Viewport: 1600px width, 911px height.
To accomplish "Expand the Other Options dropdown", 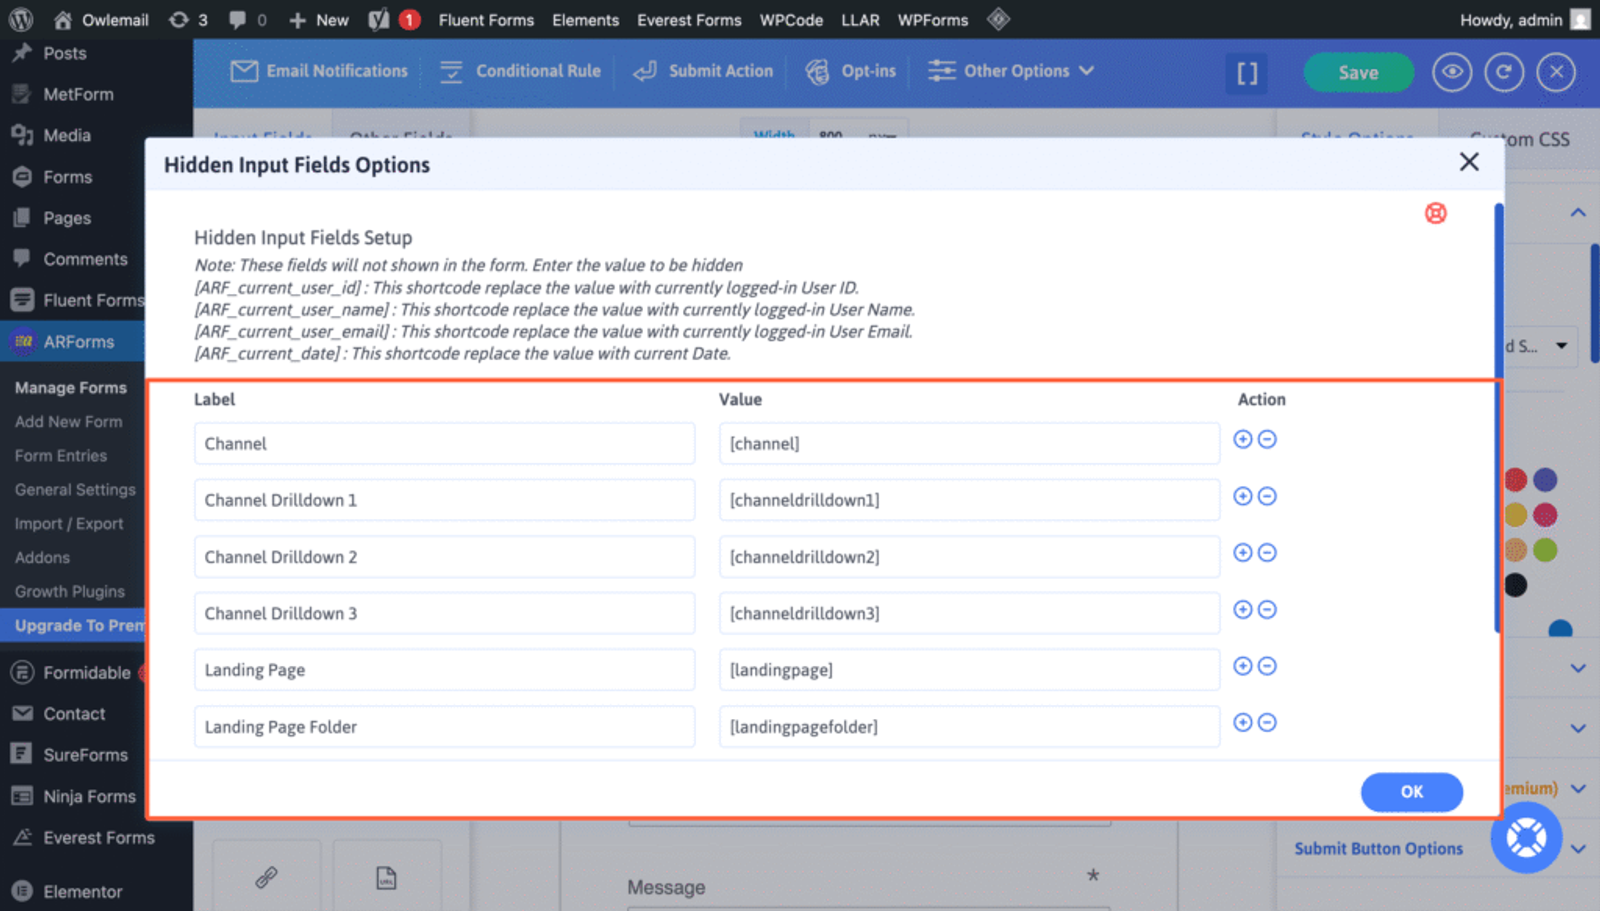I will pos(1010,71).
